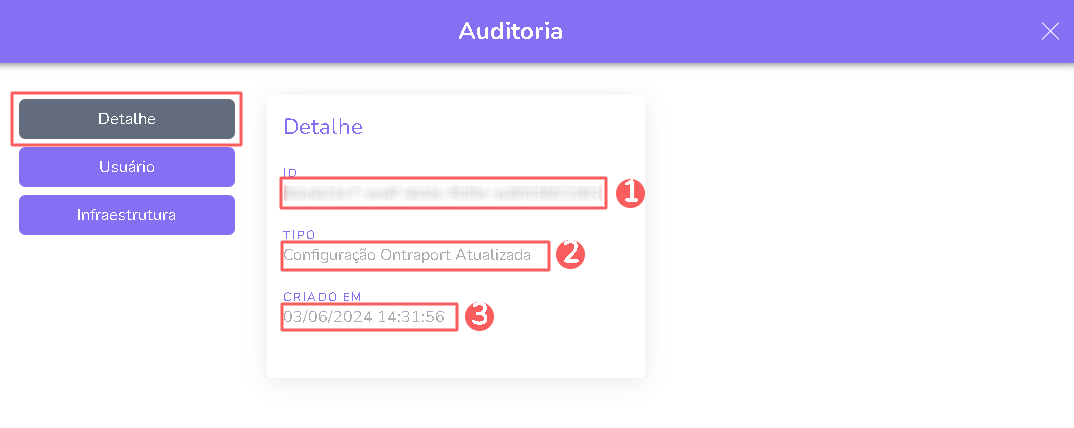The image size is (1074, 428).
Task: Click the 'Detalhe' card heading
Action: (x=323, y=127)
